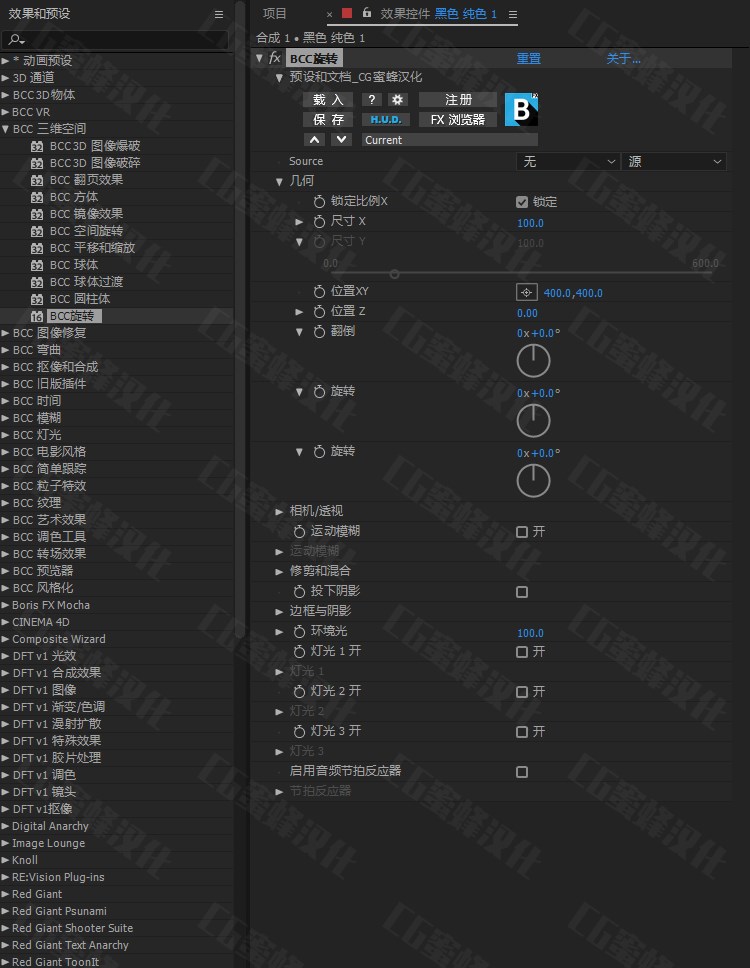Turn on 灯光 2 开 checkbox
The height and width of the screenshot is (968, 750).
522,692
